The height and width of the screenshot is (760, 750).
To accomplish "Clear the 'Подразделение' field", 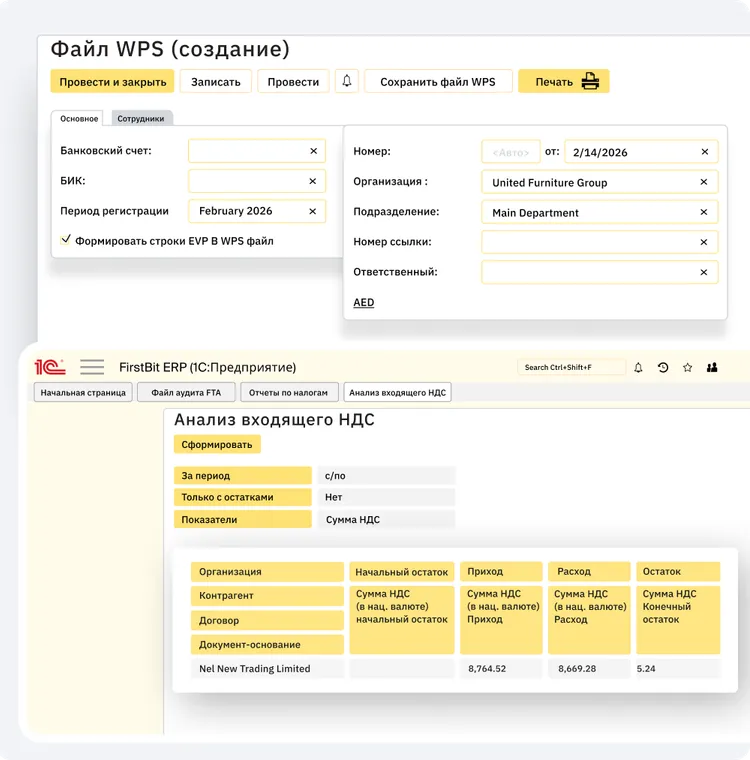I will pos(704,212).
